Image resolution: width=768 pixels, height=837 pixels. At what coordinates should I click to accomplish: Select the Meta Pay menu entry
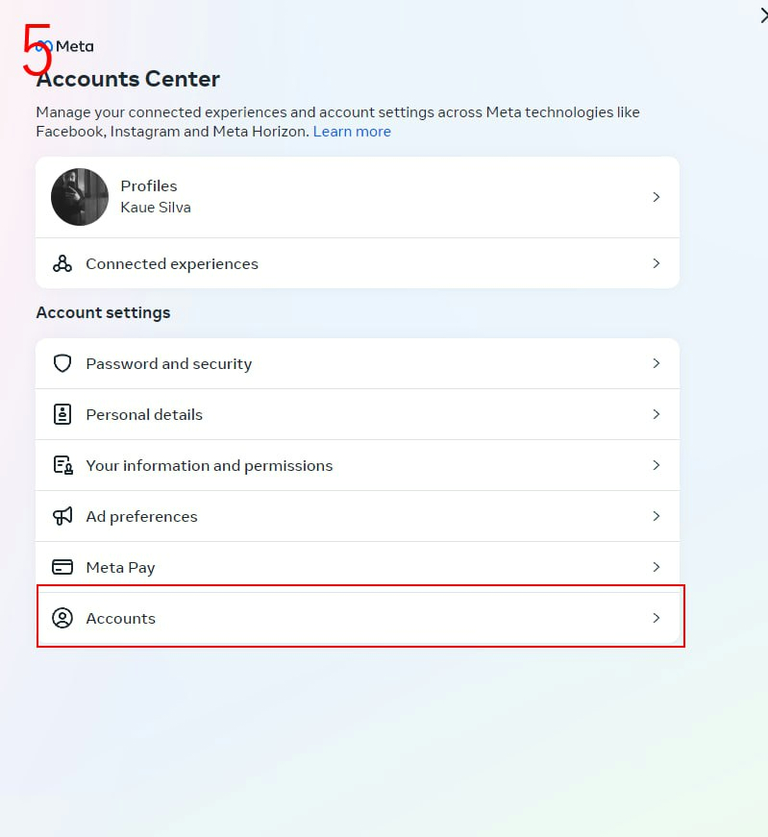coord(120,568)
